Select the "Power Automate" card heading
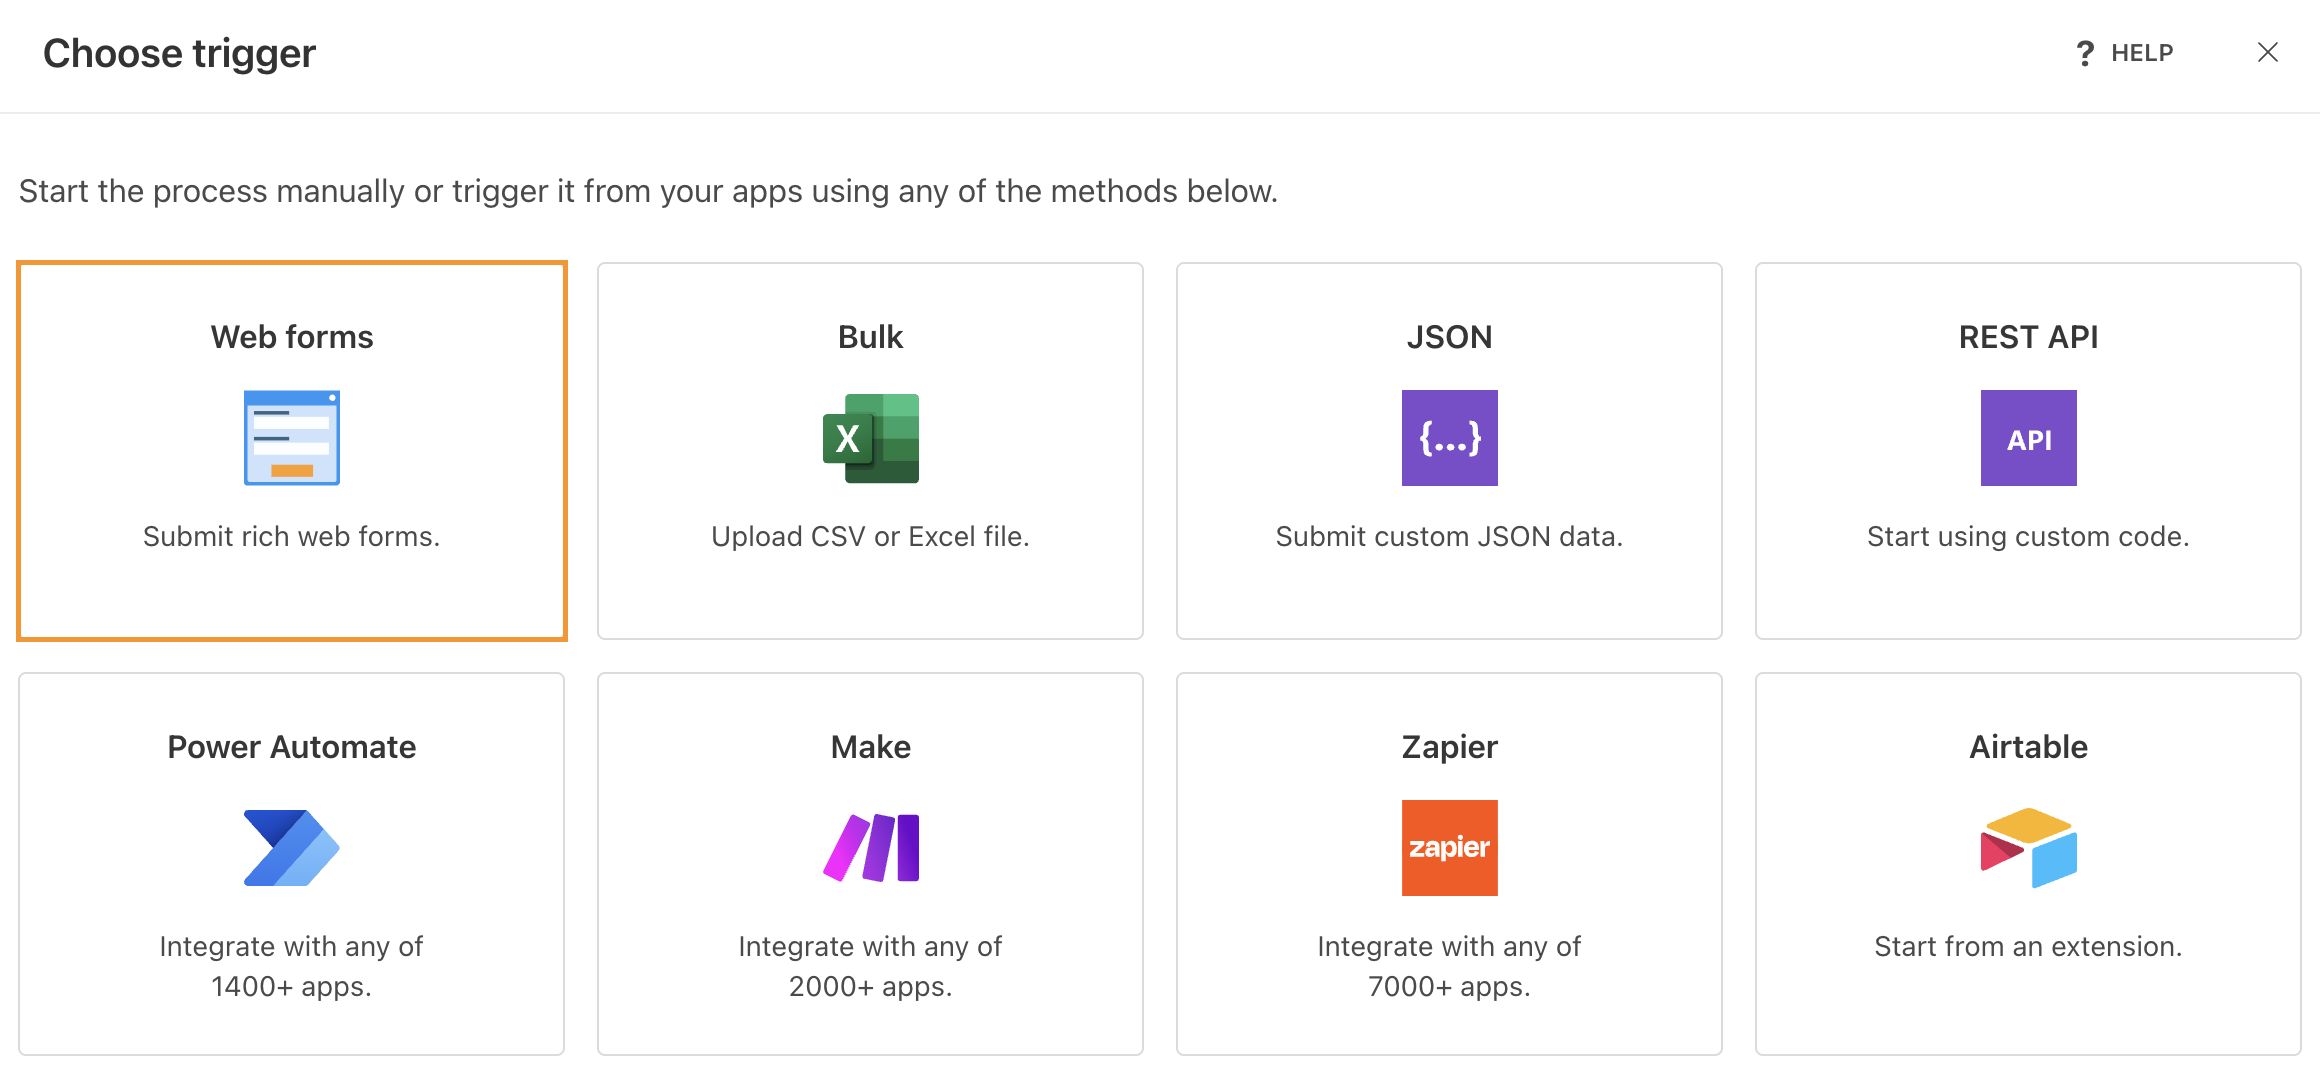2320x1076 pixels. pyautogui.click(x=291, y=747)
